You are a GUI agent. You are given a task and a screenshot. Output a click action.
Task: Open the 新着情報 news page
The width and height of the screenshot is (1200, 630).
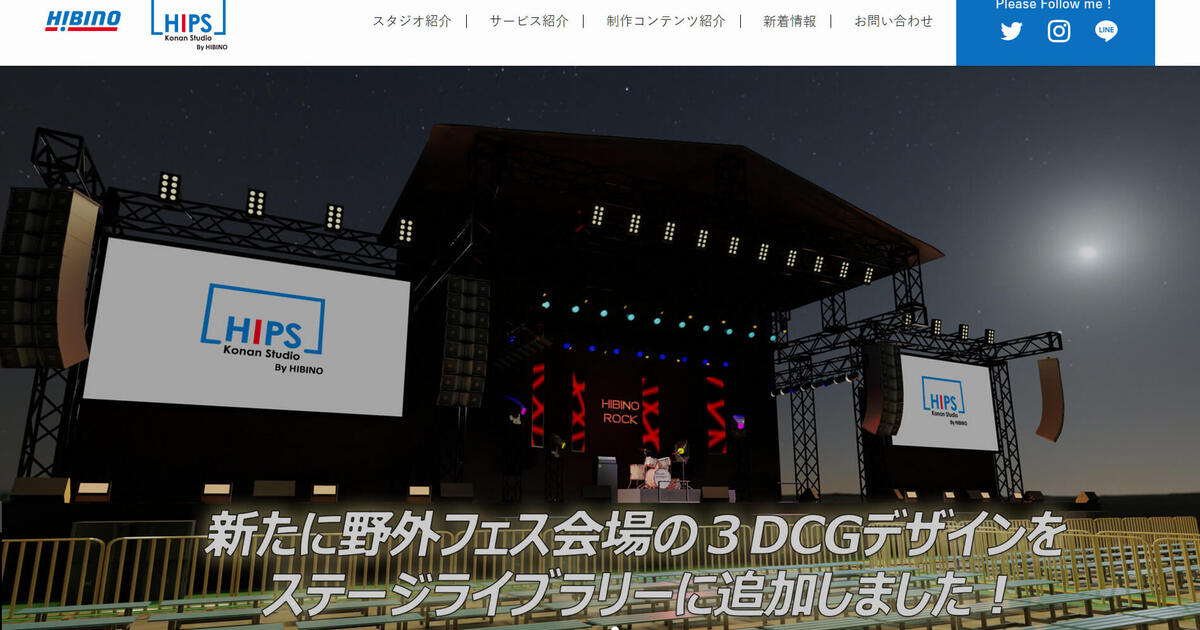click(x=789, y=21)
